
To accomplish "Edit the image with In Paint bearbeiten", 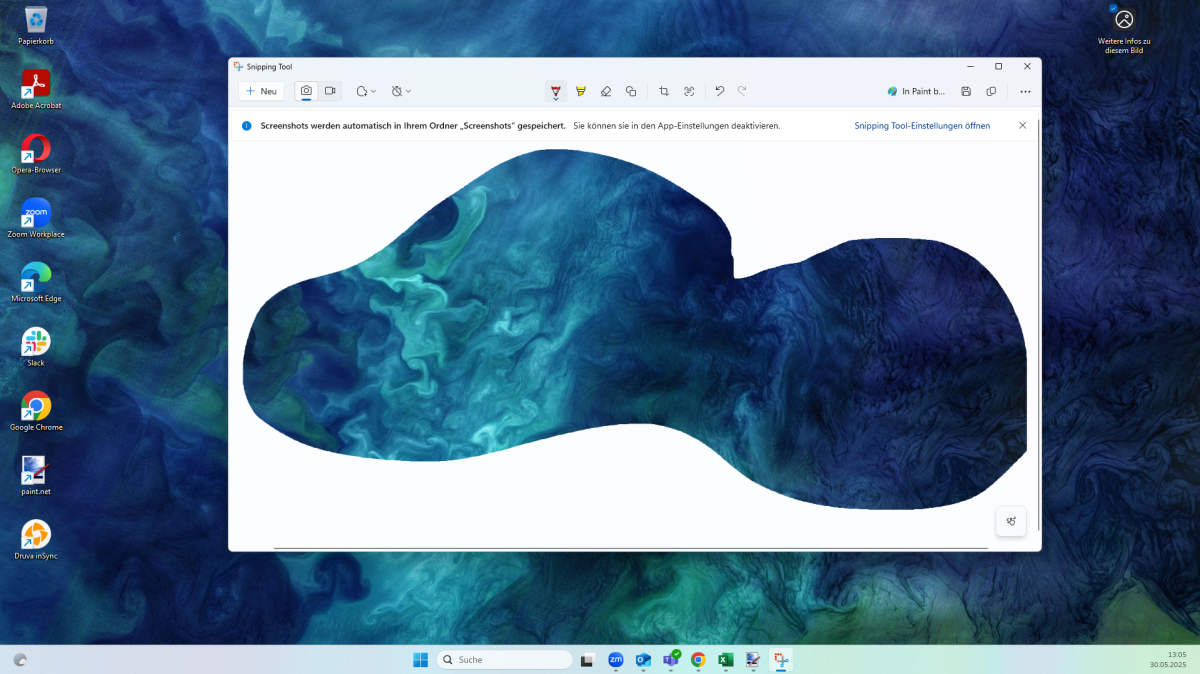I will click(x=916, y=91).
